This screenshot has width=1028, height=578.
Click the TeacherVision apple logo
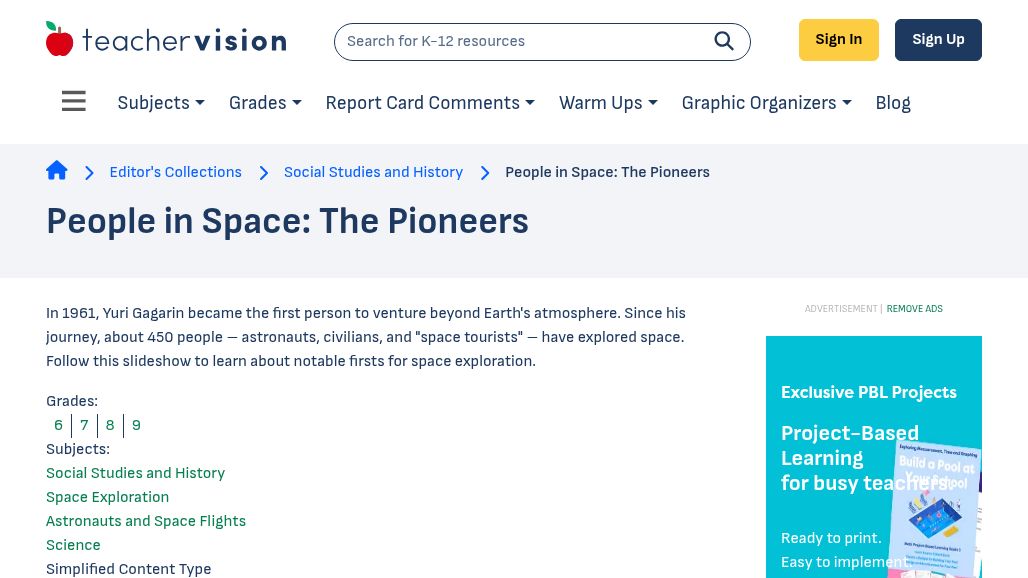60,40
